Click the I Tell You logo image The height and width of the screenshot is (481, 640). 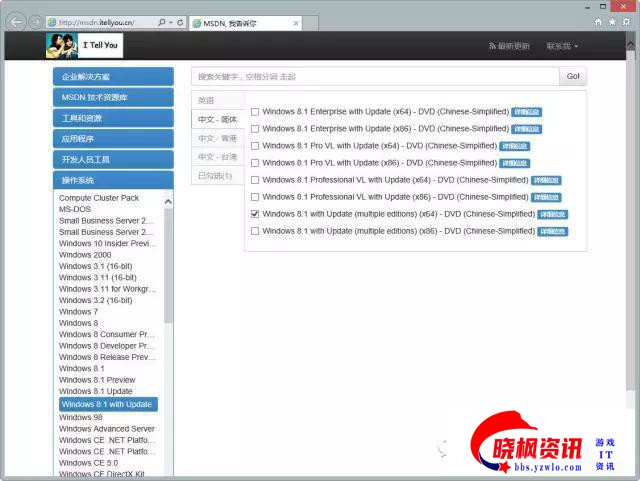coord(84,45)
